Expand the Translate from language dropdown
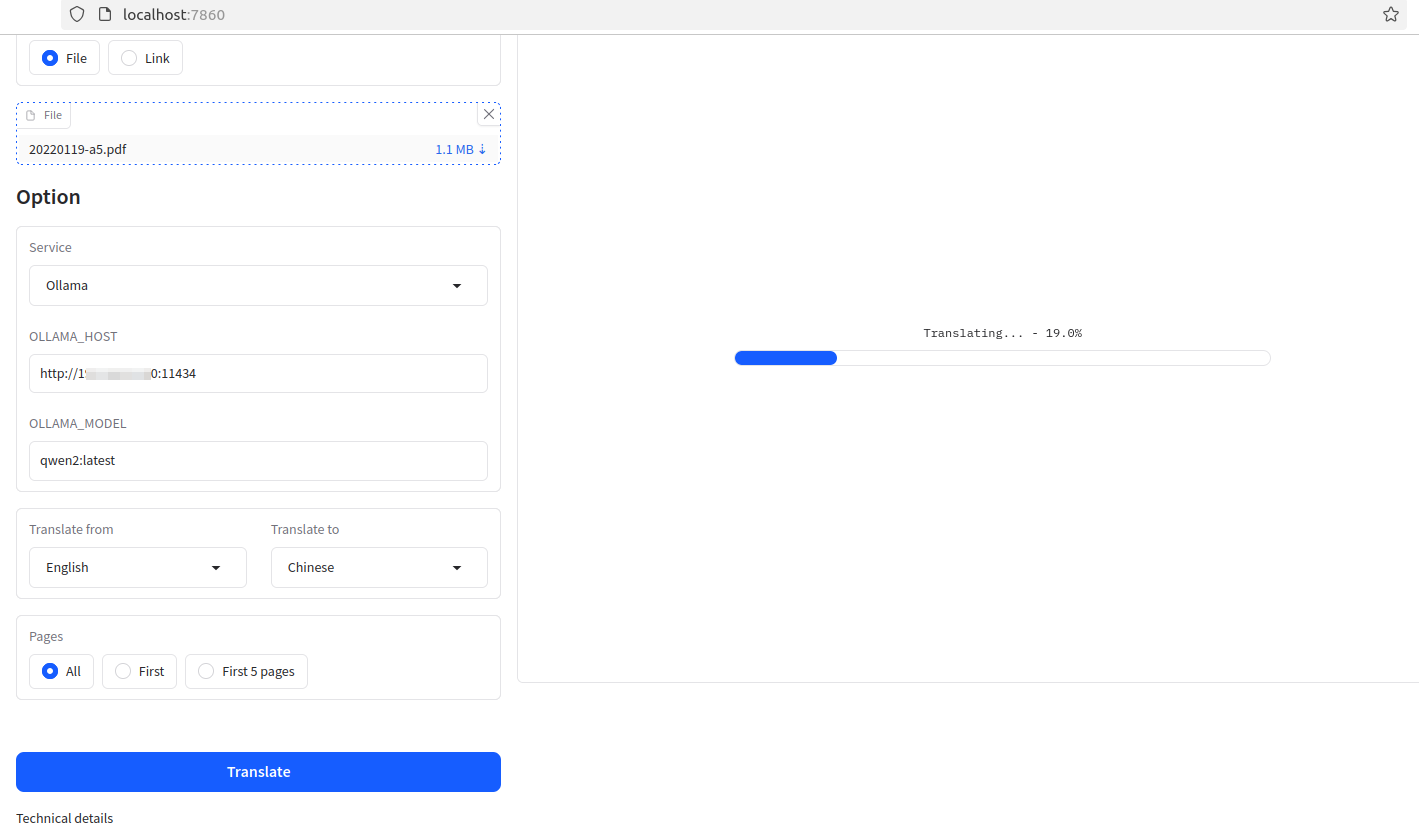1419x833 pixels. tap(137, 567)
